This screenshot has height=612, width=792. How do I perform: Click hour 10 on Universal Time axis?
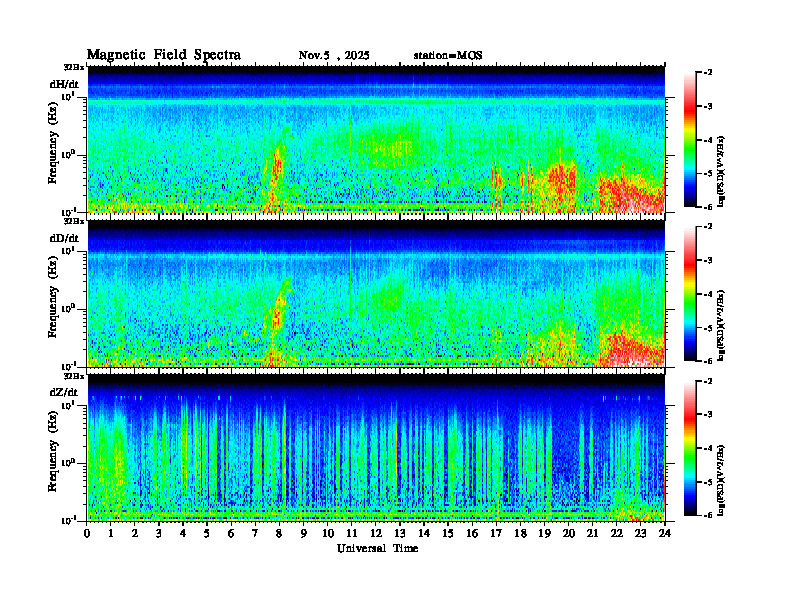coord(328,533)
